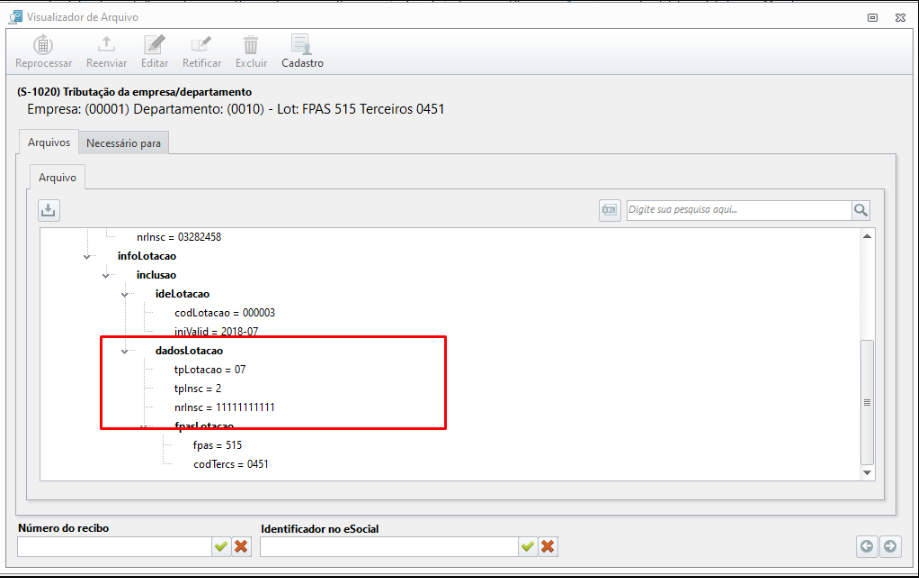Select iniValid = 2018-07 row
The image size is (919, 578).
216,331
